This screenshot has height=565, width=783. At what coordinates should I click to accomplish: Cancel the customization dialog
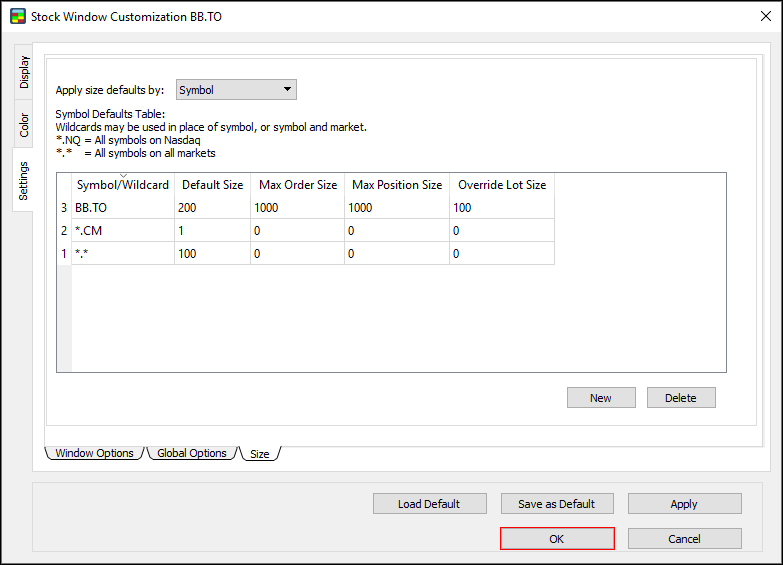684,539
